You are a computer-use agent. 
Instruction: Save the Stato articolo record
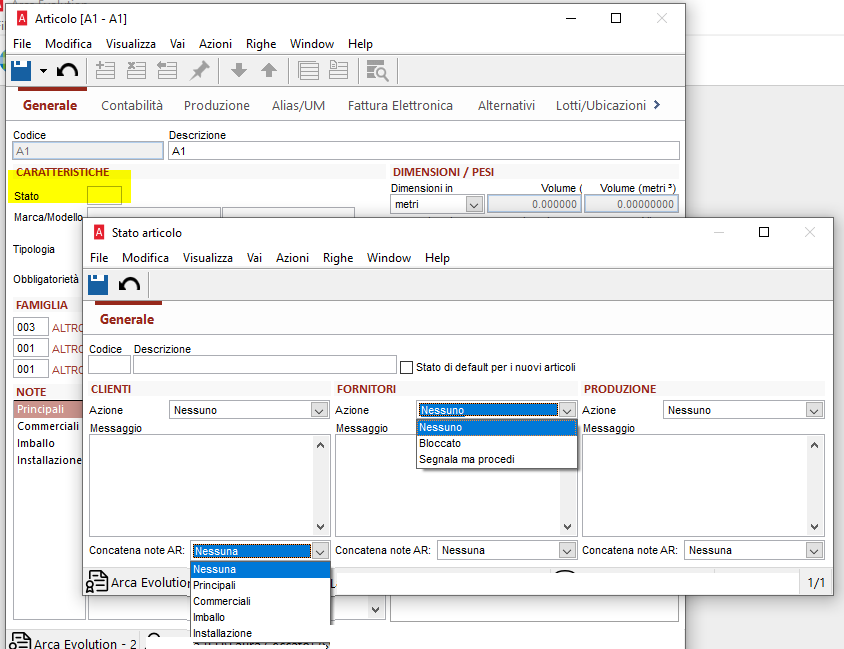click(98, 284)
